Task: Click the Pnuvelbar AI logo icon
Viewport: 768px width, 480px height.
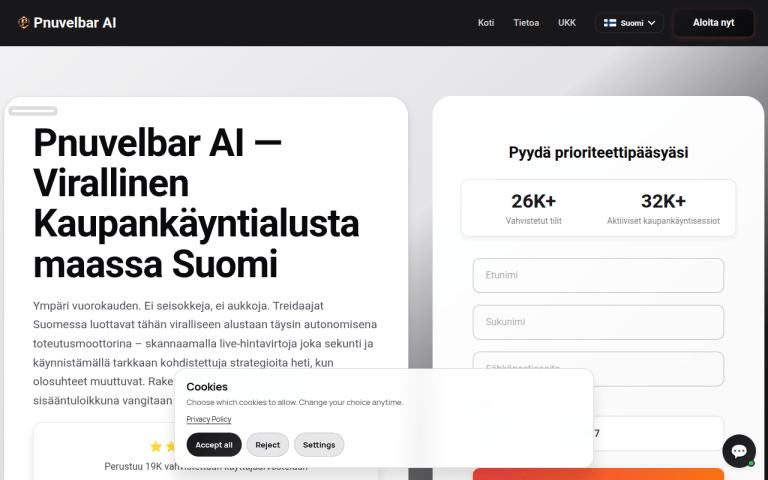Action: (x=24, y=23)
